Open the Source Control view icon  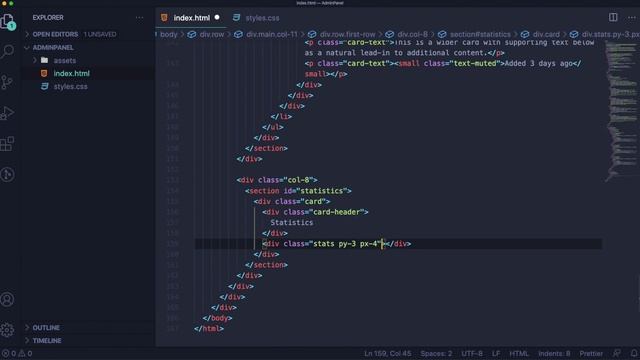(x=7, y=82)
